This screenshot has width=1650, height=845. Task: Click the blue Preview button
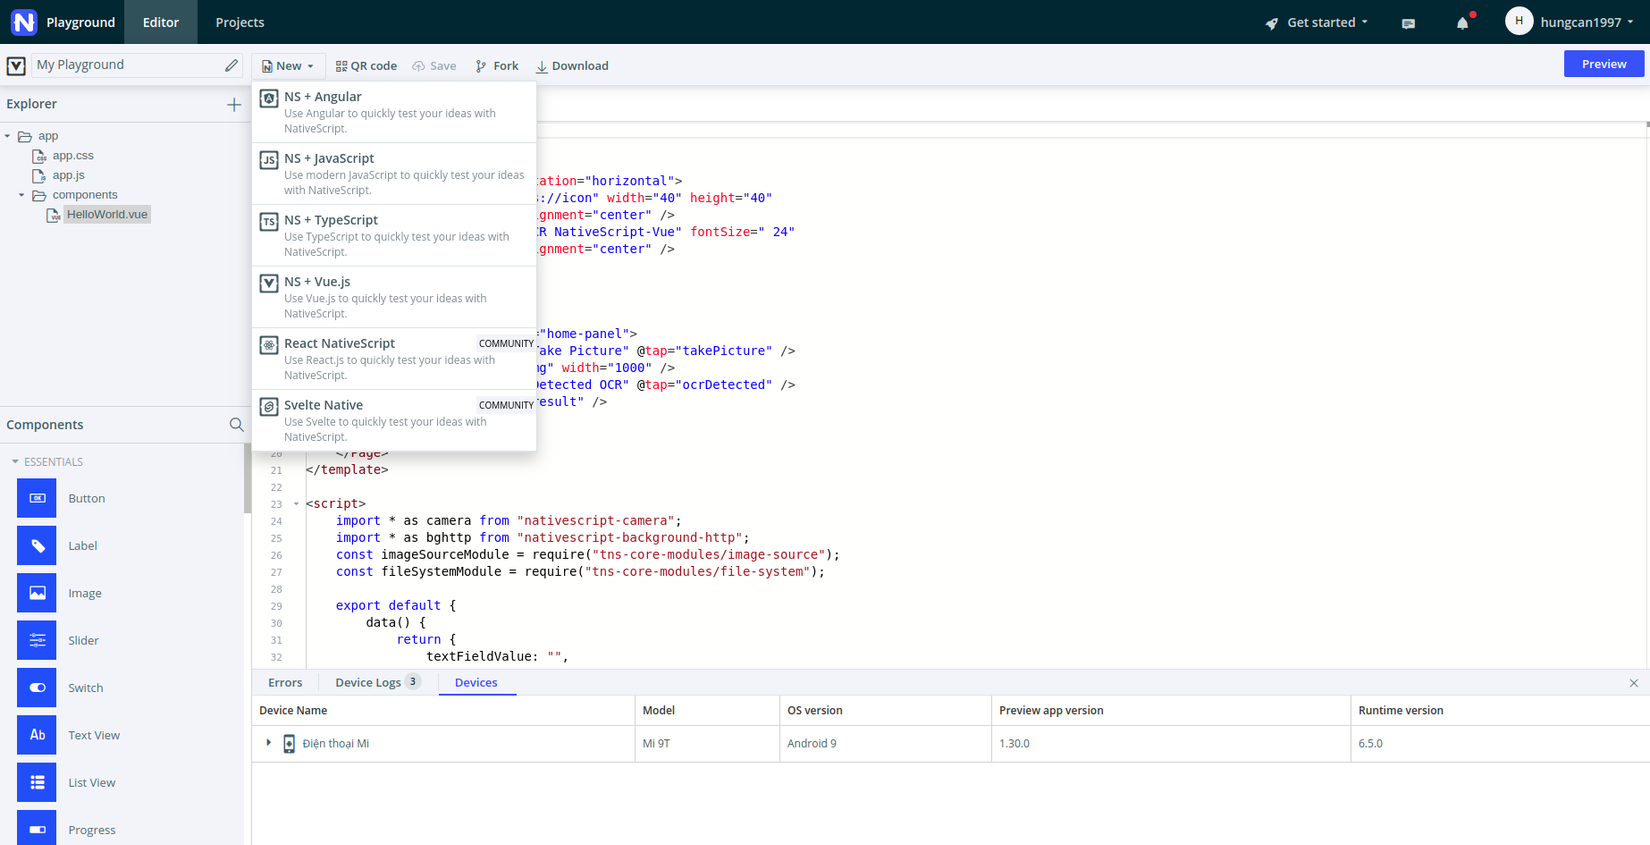tap(1603, 64)
